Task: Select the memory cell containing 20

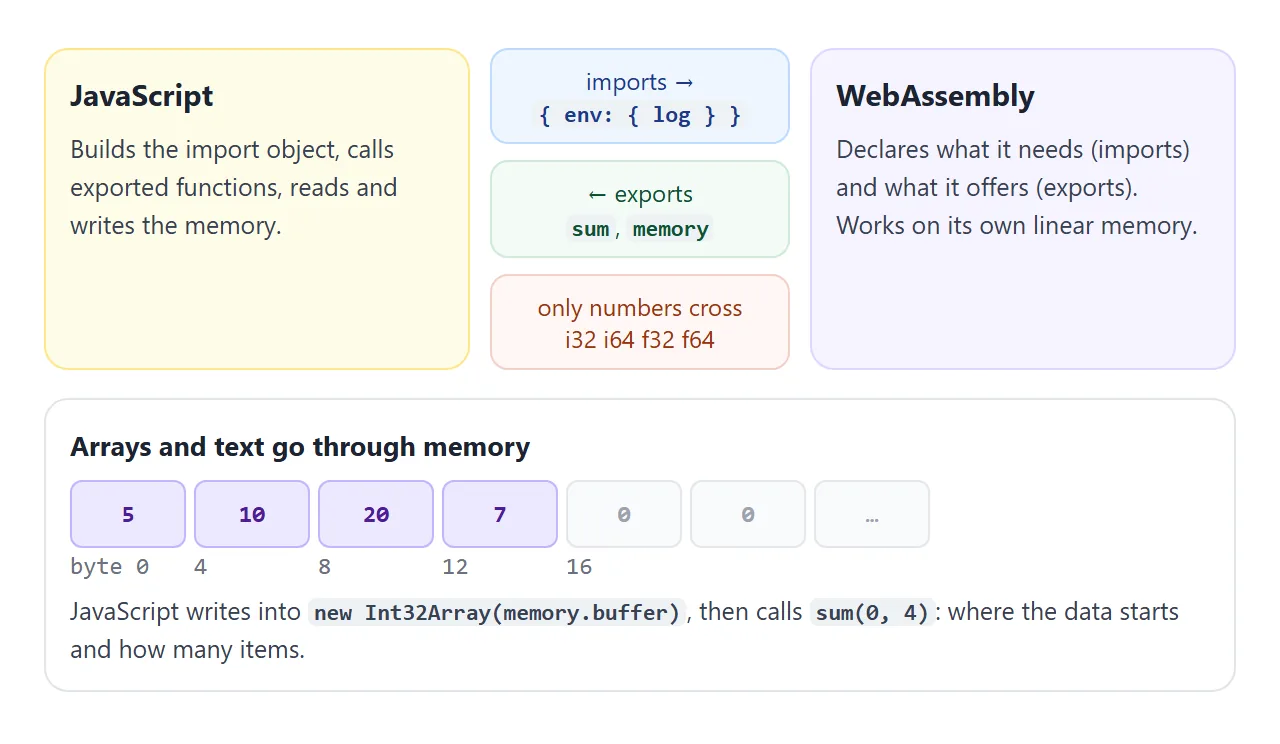Action: pyautogui.click(x=376, y=514)
